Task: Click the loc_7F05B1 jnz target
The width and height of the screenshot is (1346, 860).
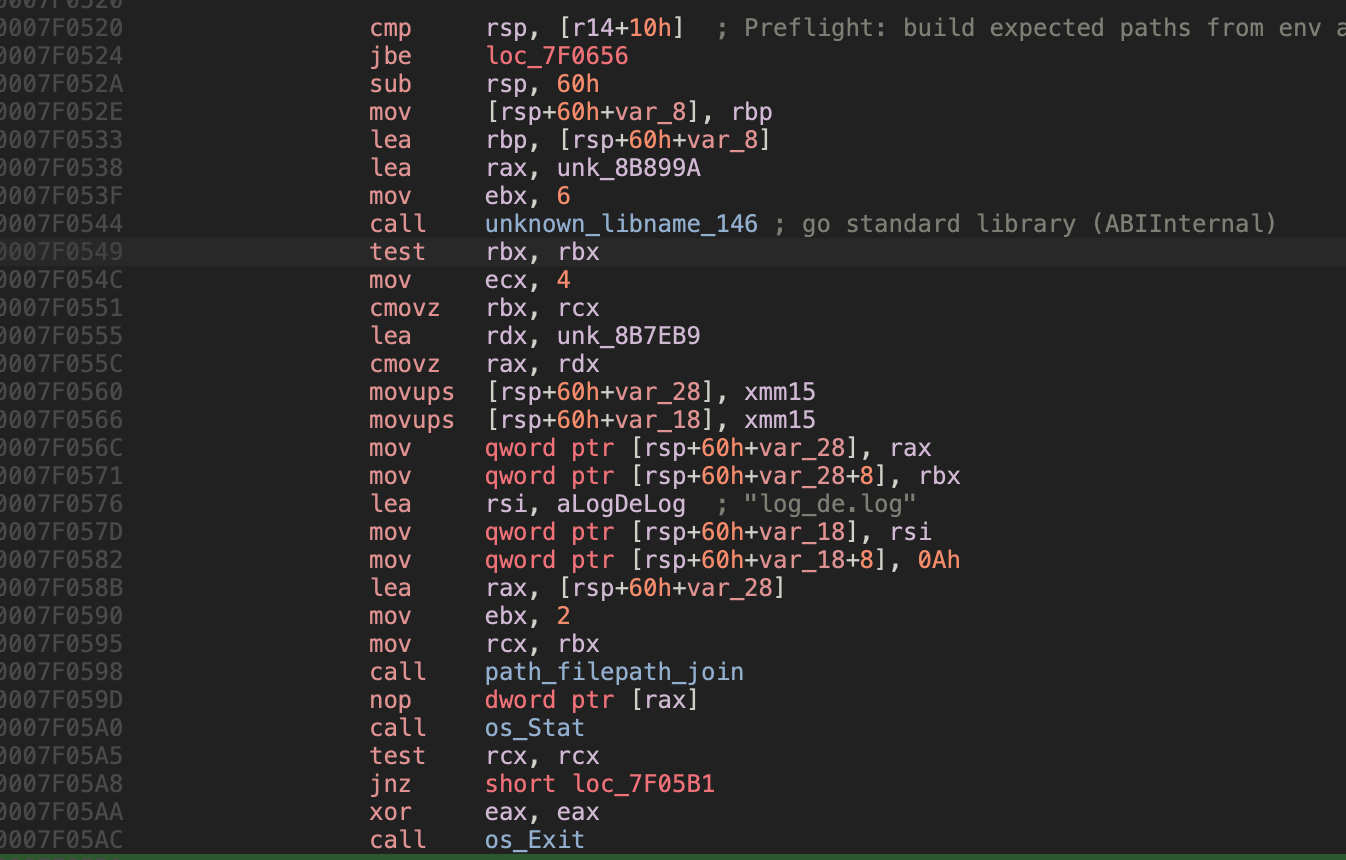Action: [643, 784]
